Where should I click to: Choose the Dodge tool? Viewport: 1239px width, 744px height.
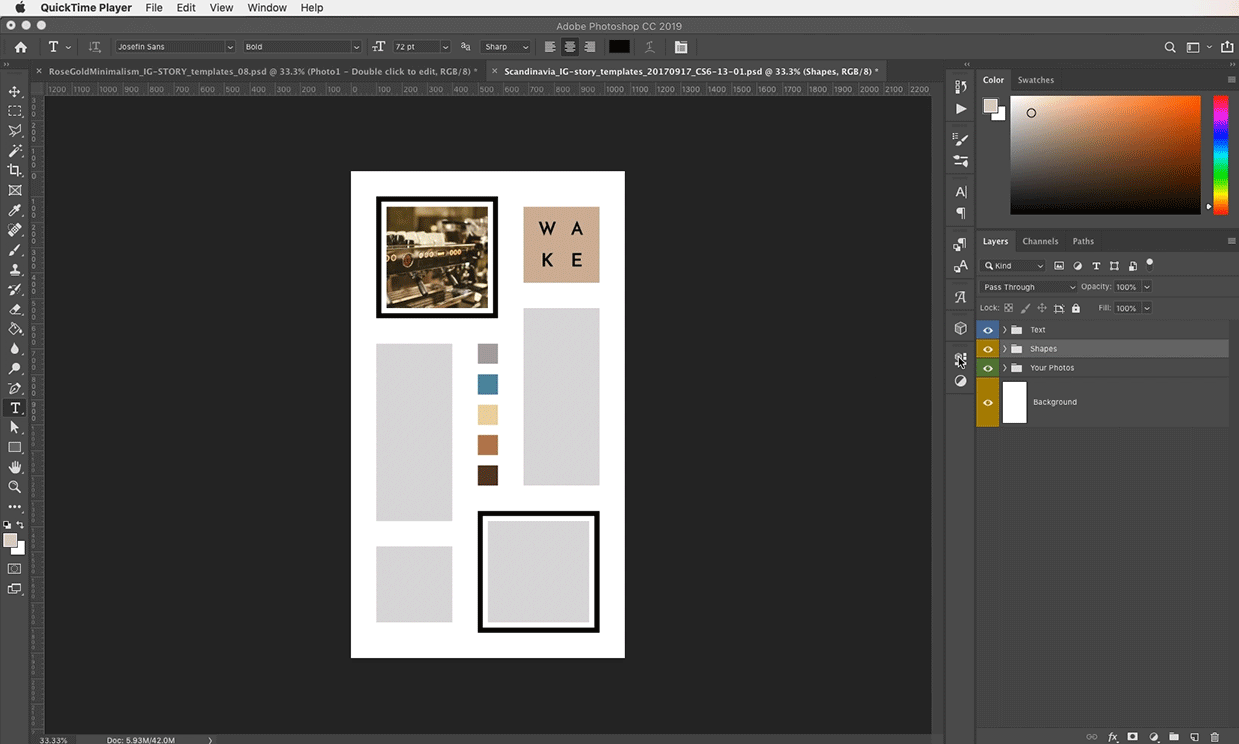click(15, 369)
